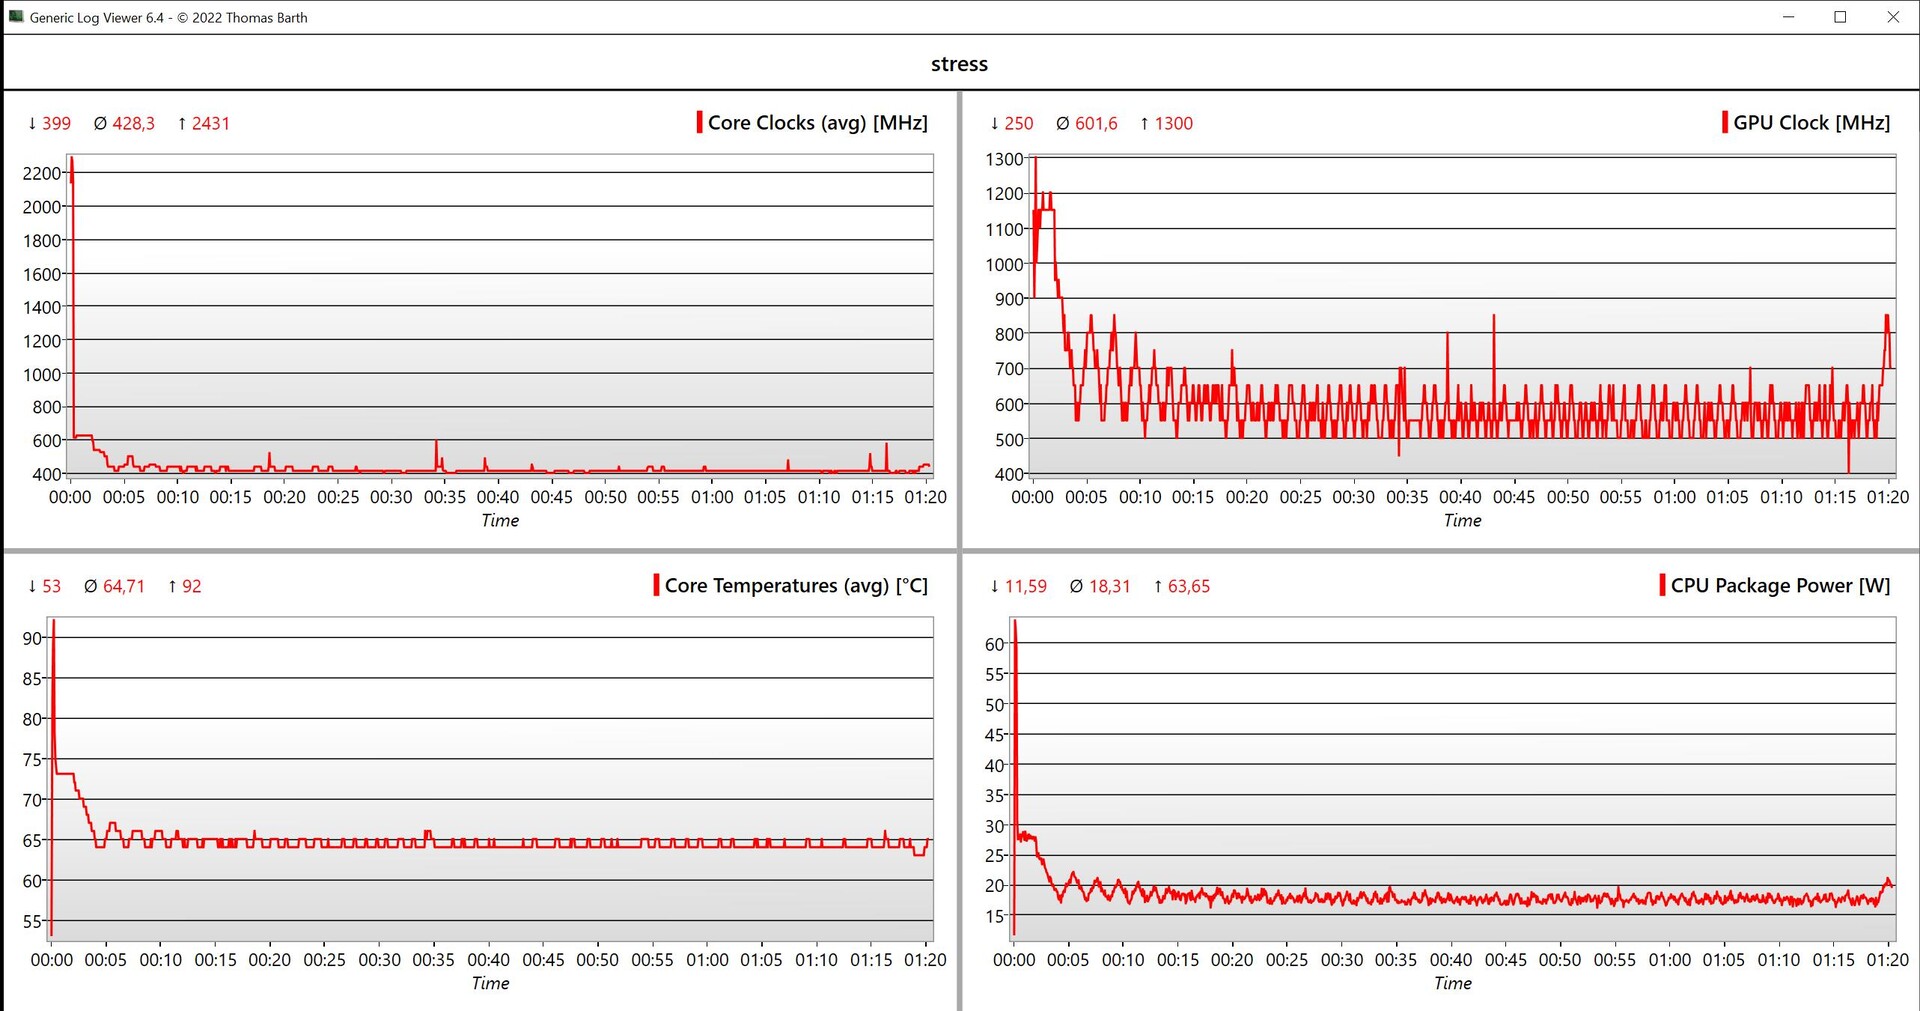Click the Core Temperatures minimum value 53
Viewport: 1920px width, 1011px height.
[51, 587]
